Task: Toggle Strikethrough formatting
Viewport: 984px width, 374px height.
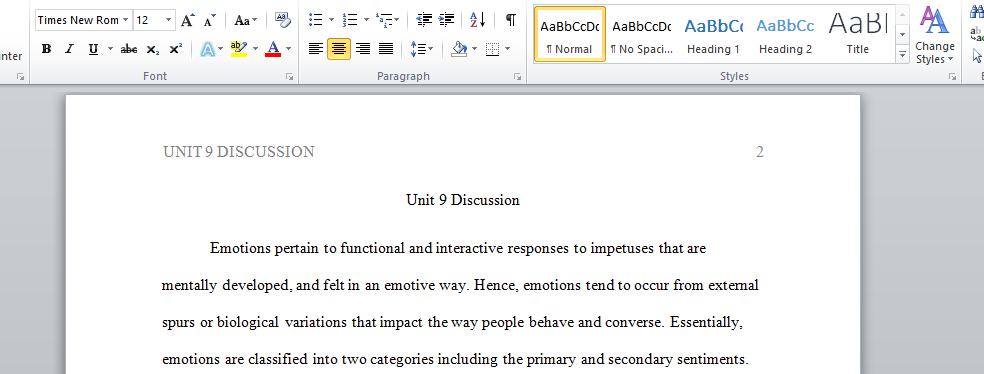Action: (129, 49)
